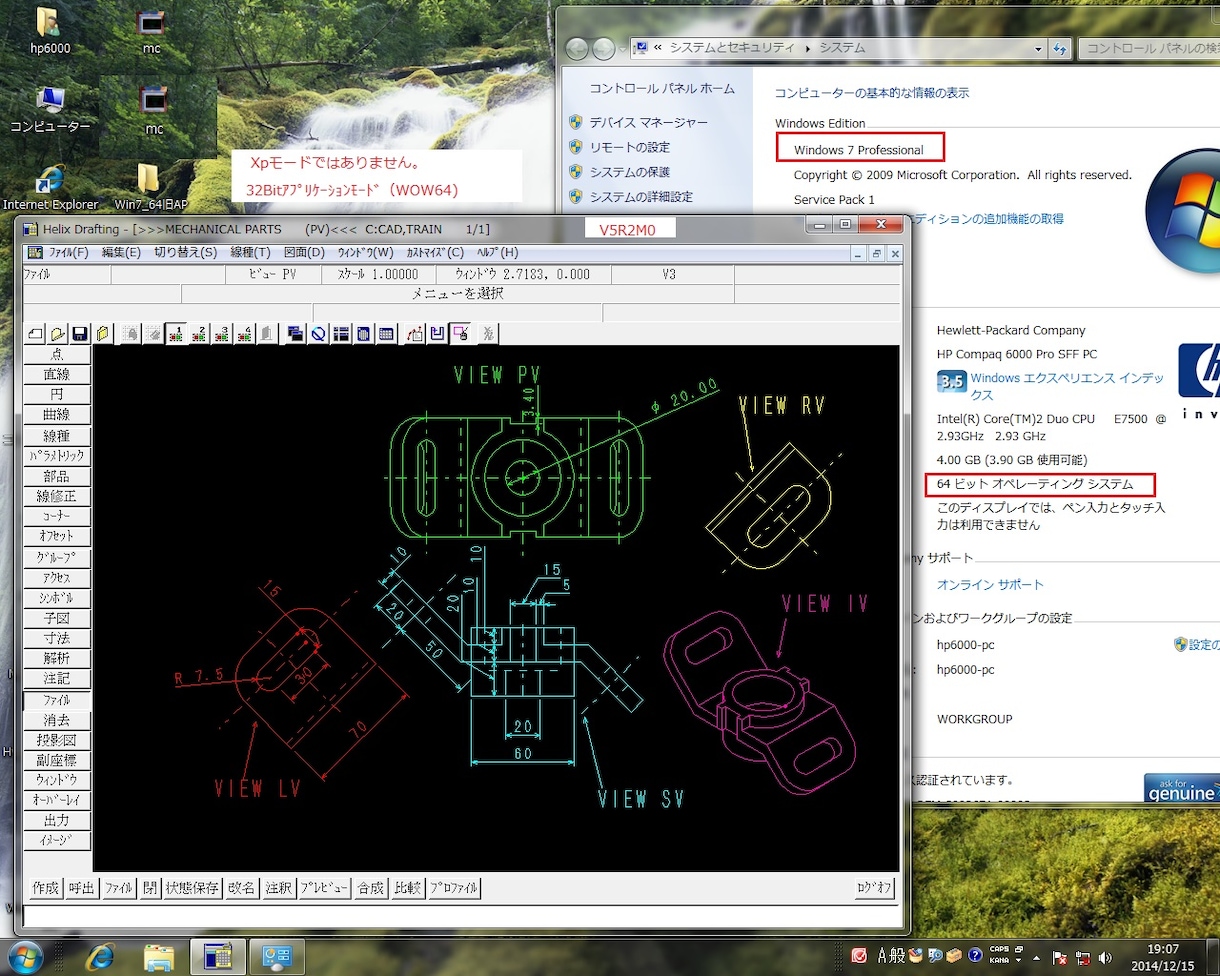Toggle the KANA indicator on IME bar

tap(999, 960)
